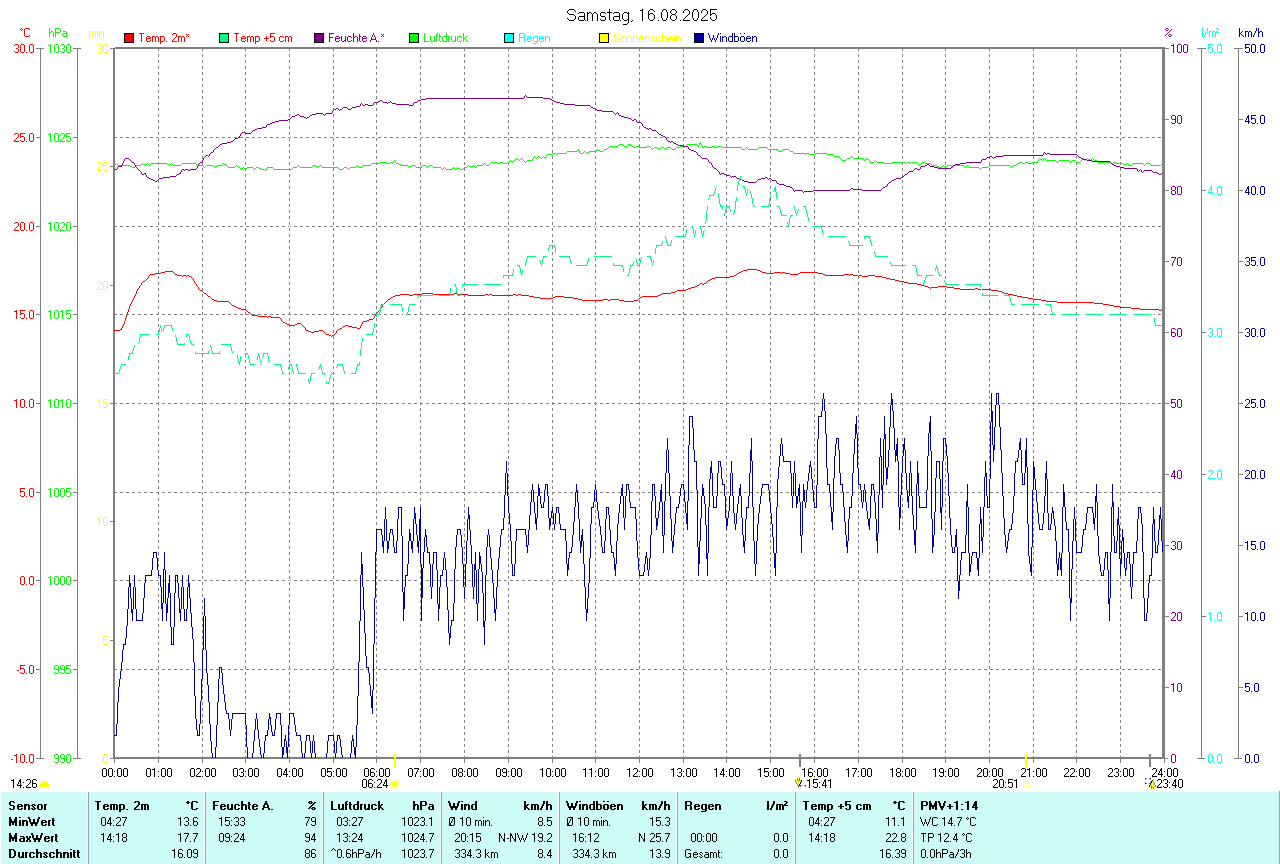Click the moon icon beside 14:26
1280x864 pixels.
45,784
